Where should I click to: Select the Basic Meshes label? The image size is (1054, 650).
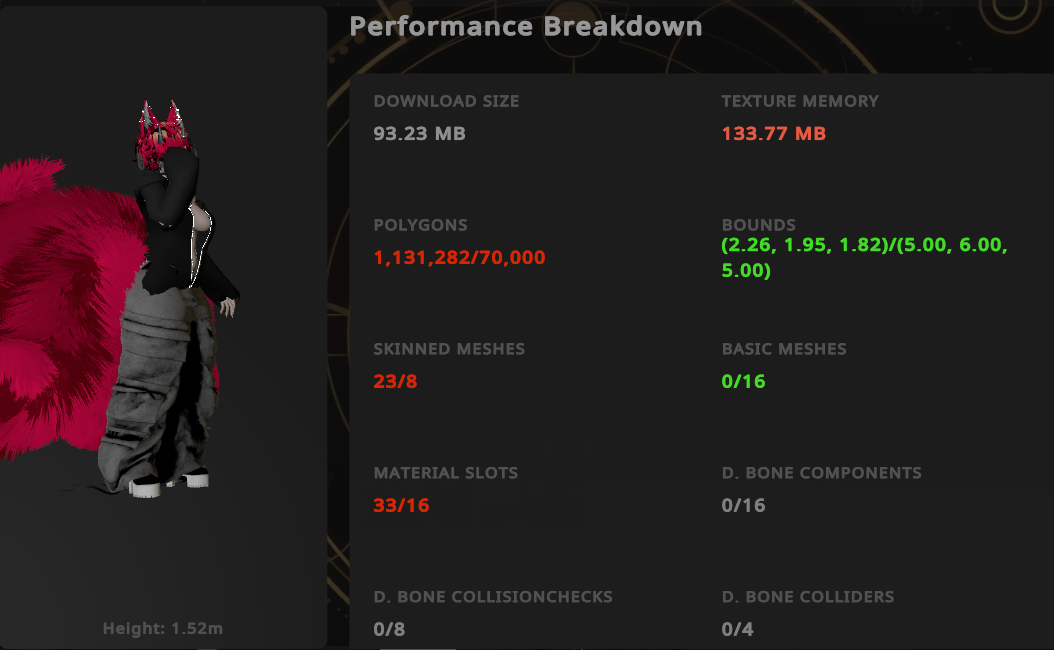783,349
